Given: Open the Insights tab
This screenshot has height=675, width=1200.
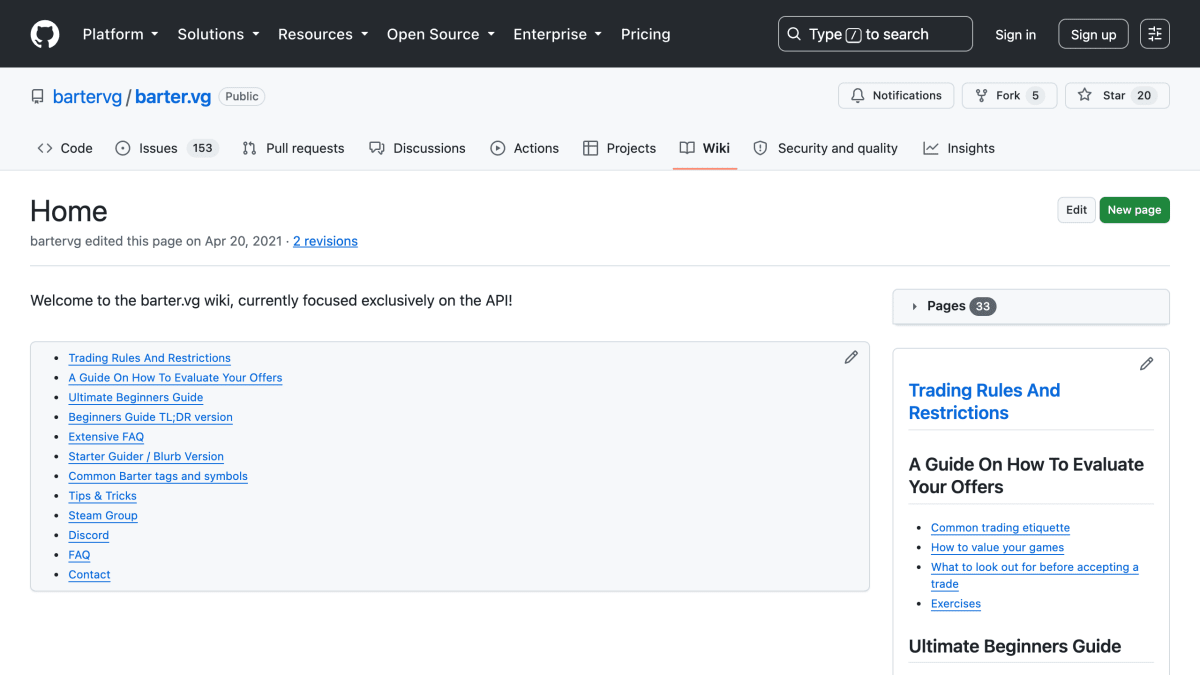Looking at the screenshot, I should pos(959,148).
